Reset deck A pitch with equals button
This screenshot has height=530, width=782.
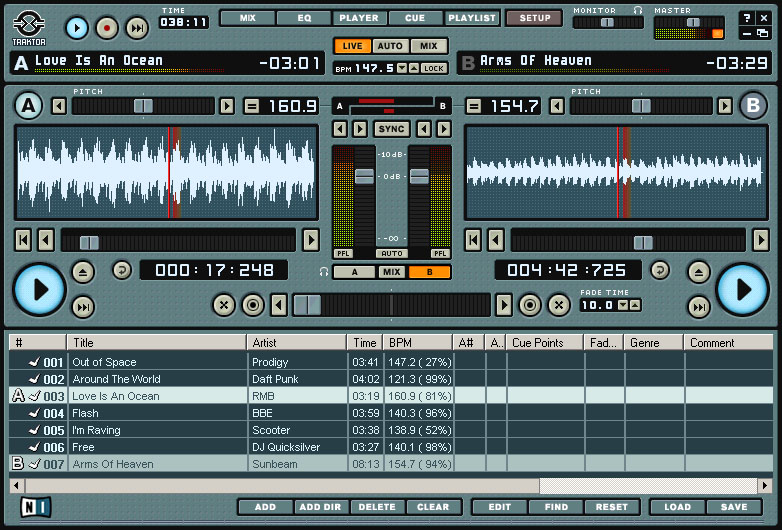(x=252, y=106)
